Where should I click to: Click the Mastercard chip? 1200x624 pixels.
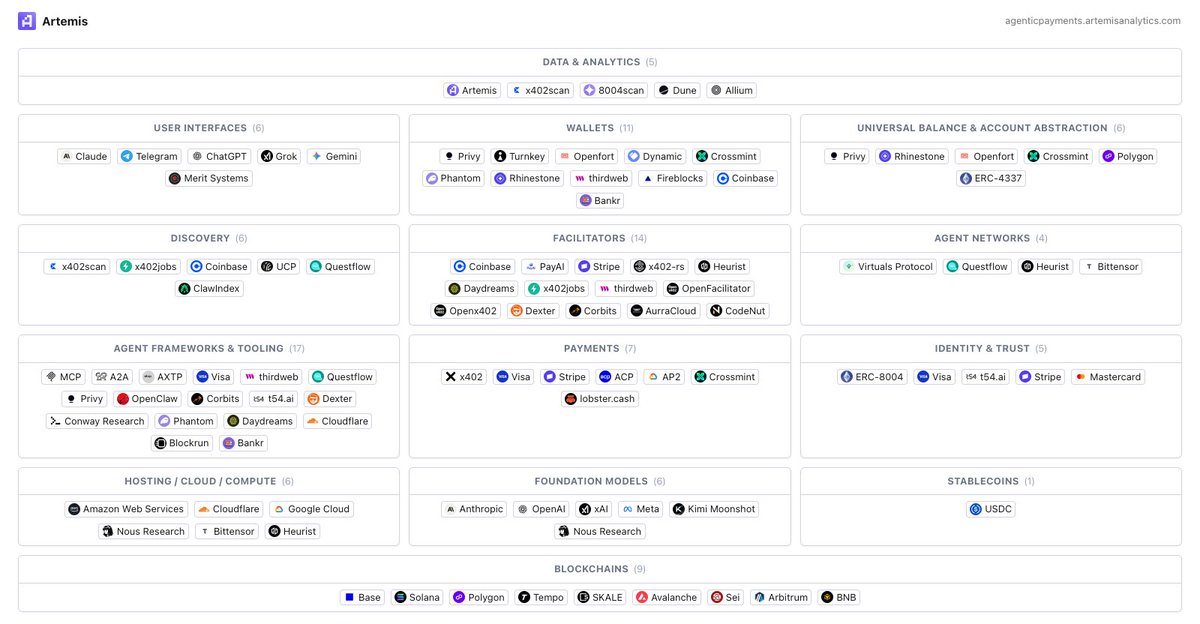pyautogui.click(x=1108, y=376)
